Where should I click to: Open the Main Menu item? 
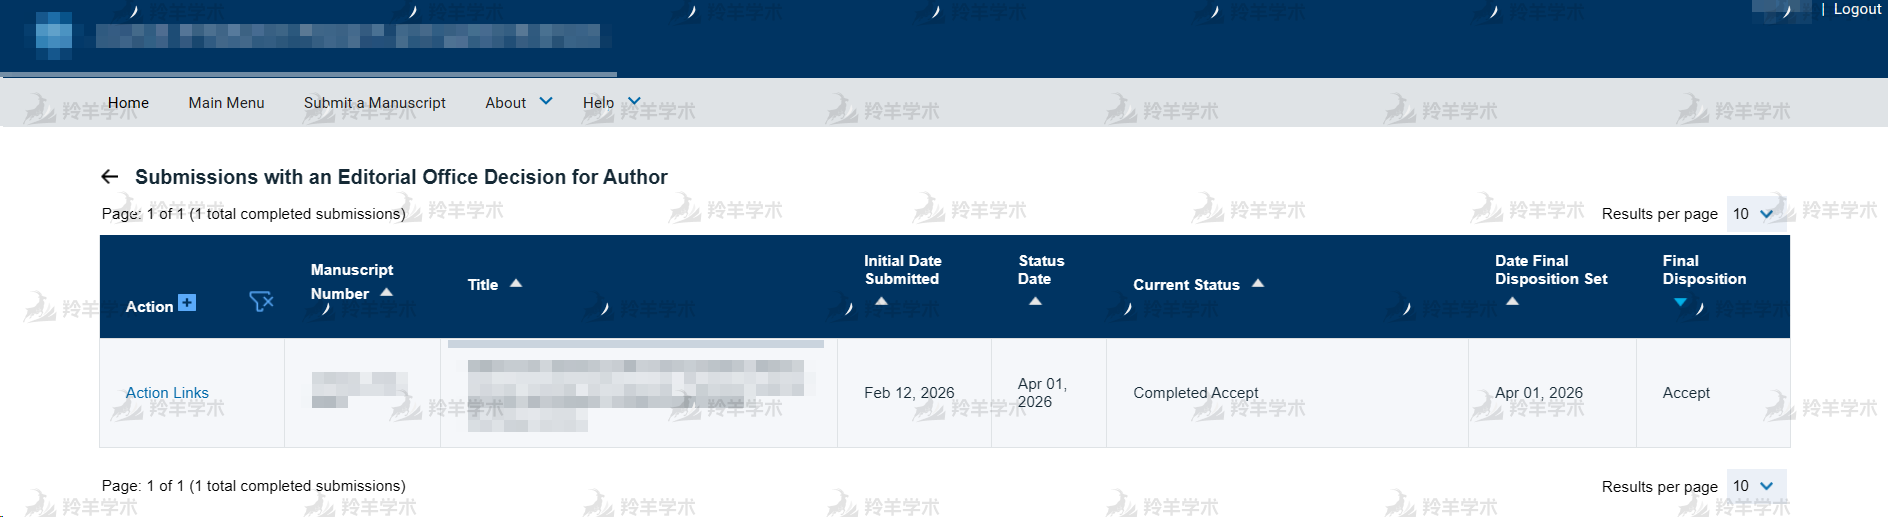click(226, 103)
